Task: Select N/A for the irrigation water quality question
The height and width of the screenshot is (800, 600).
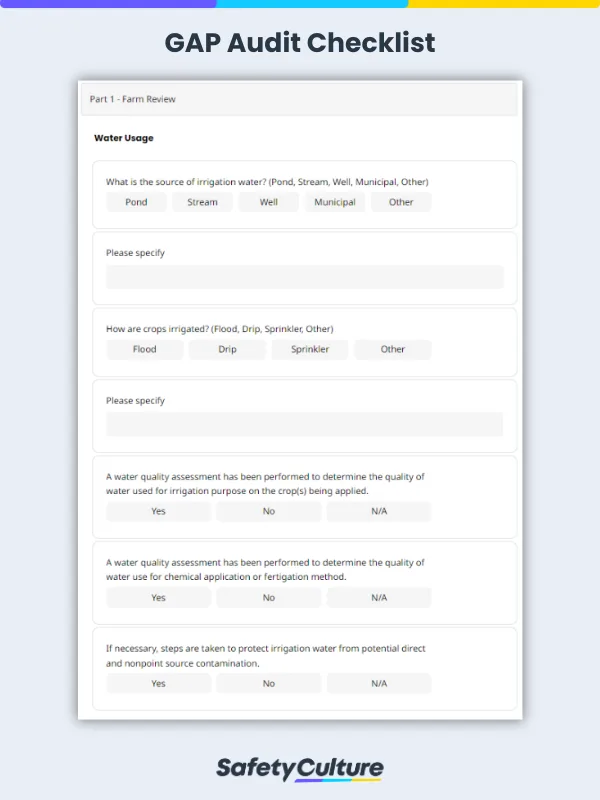Action: coord(379,512)
